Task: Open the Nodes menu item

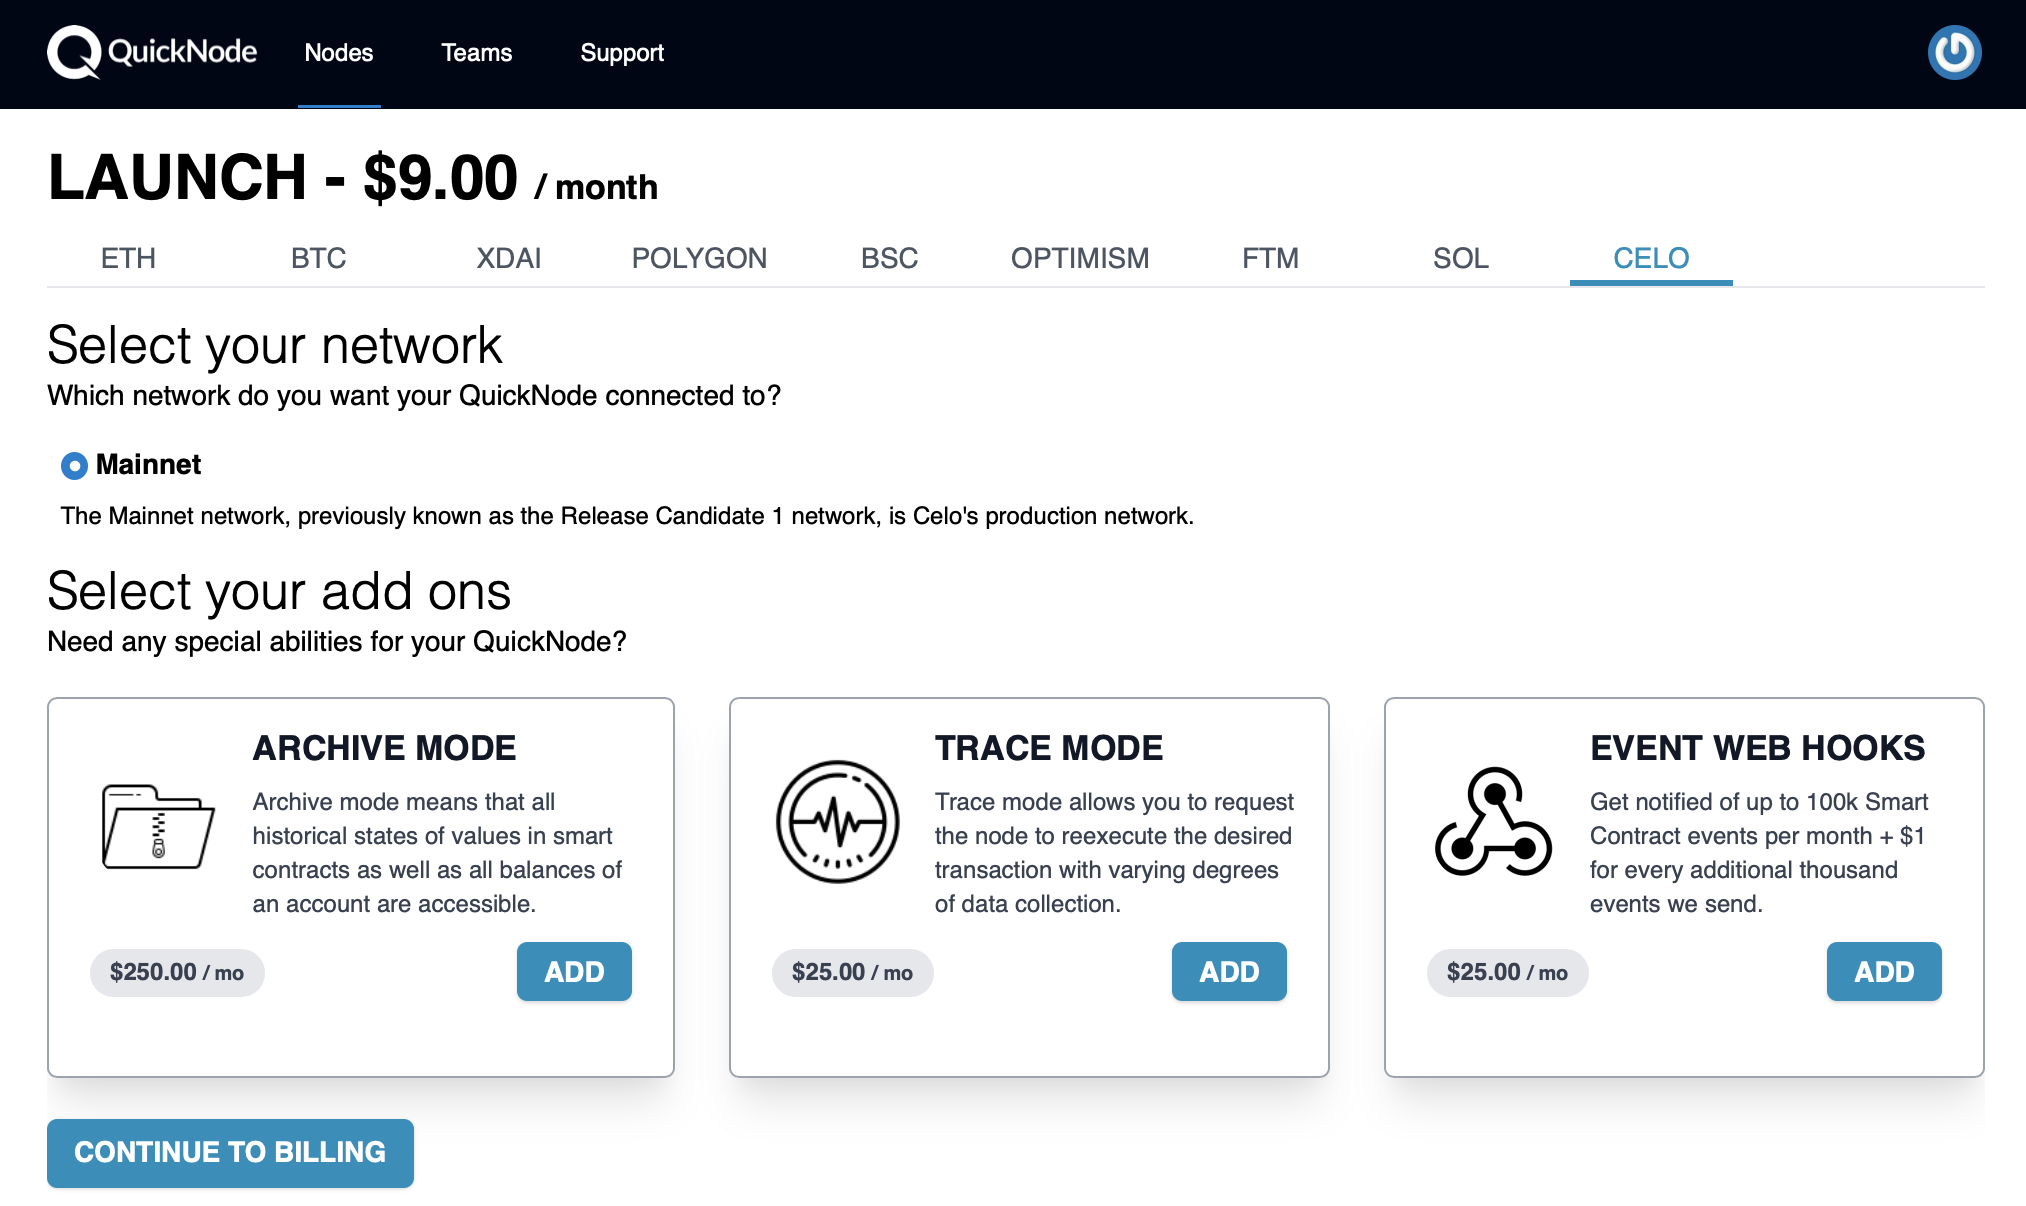Action: tap(339, 53)
